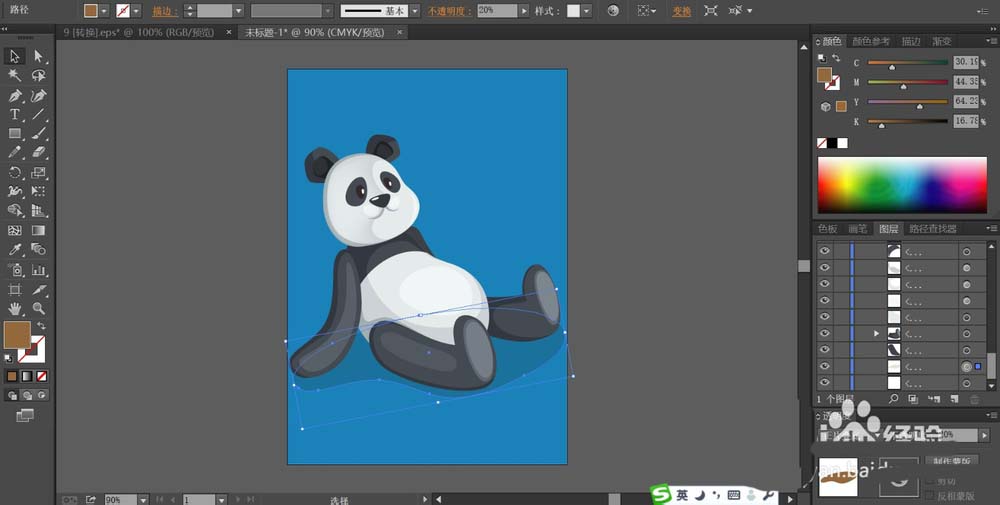
Task: Open the opacity 20% dropdown arrow
Action: click(525, 11)
